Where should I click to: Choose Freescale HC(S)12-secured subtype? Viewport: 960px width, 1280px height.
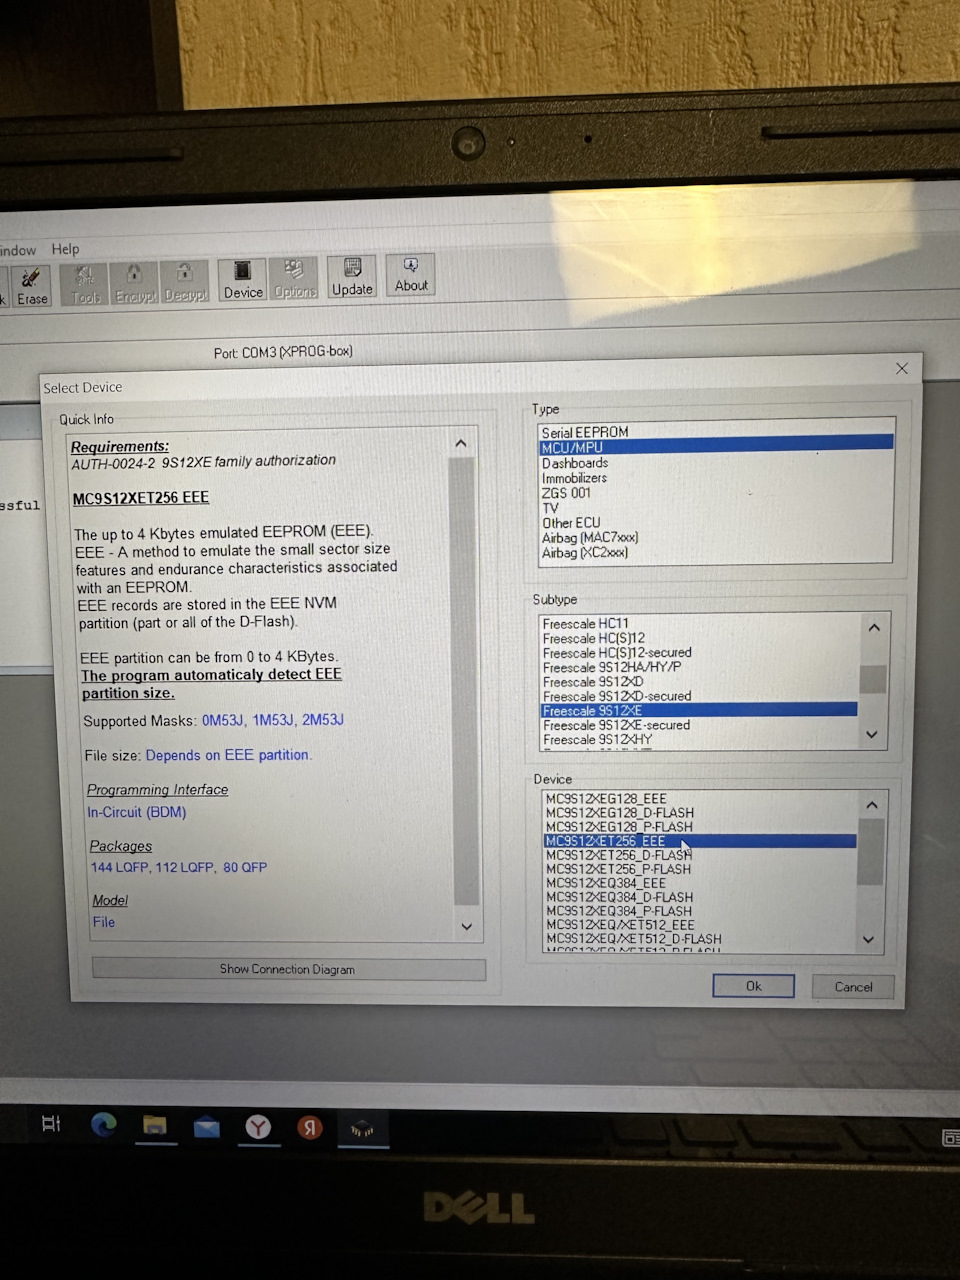pyautogui.click(x=699, y=653)
